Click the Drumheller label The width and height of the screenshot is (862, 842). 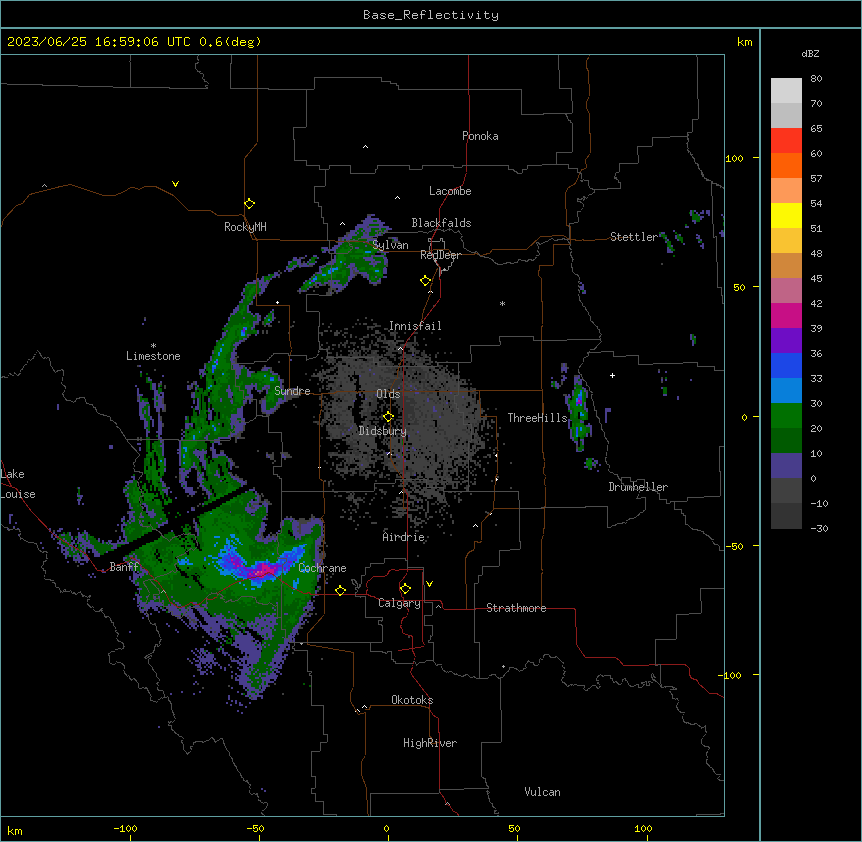(x=638, y=487)
